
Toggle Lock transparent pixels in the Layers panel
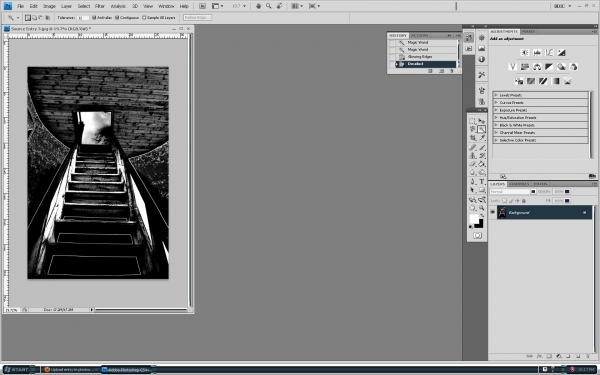click(x=504, y=201)
